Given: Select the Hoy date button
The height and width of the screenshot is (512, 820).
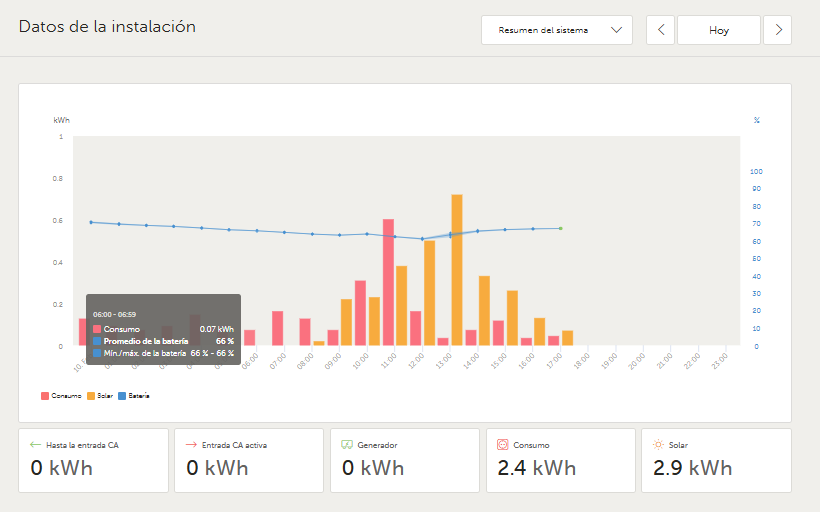Looking at the screenshot, I should 719,30.
